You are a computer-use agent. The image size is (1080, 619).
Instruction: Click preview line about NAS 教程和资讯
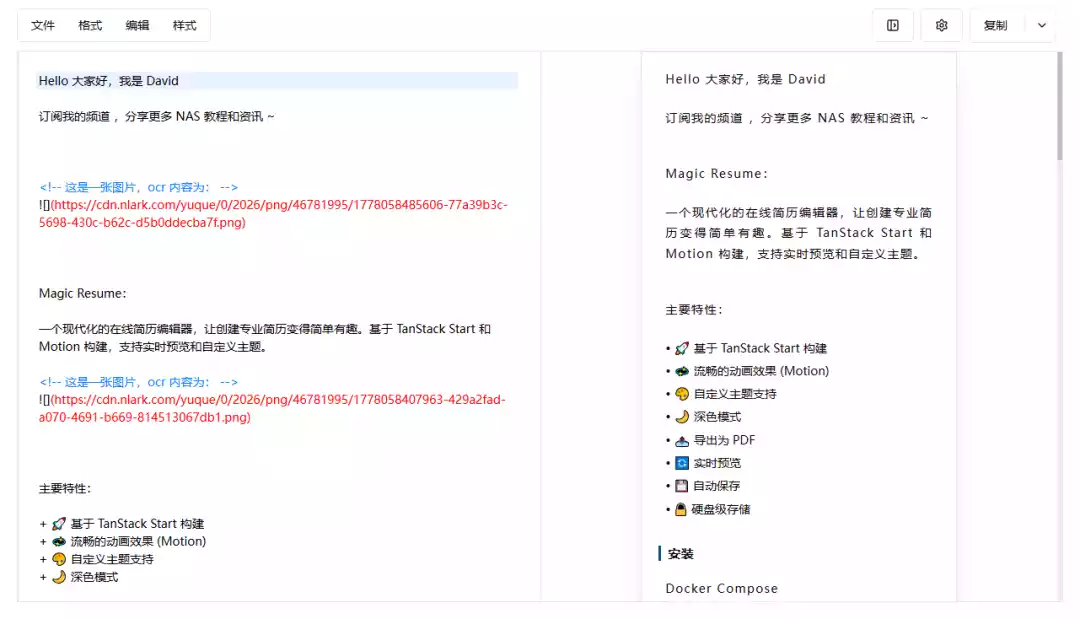797,118
